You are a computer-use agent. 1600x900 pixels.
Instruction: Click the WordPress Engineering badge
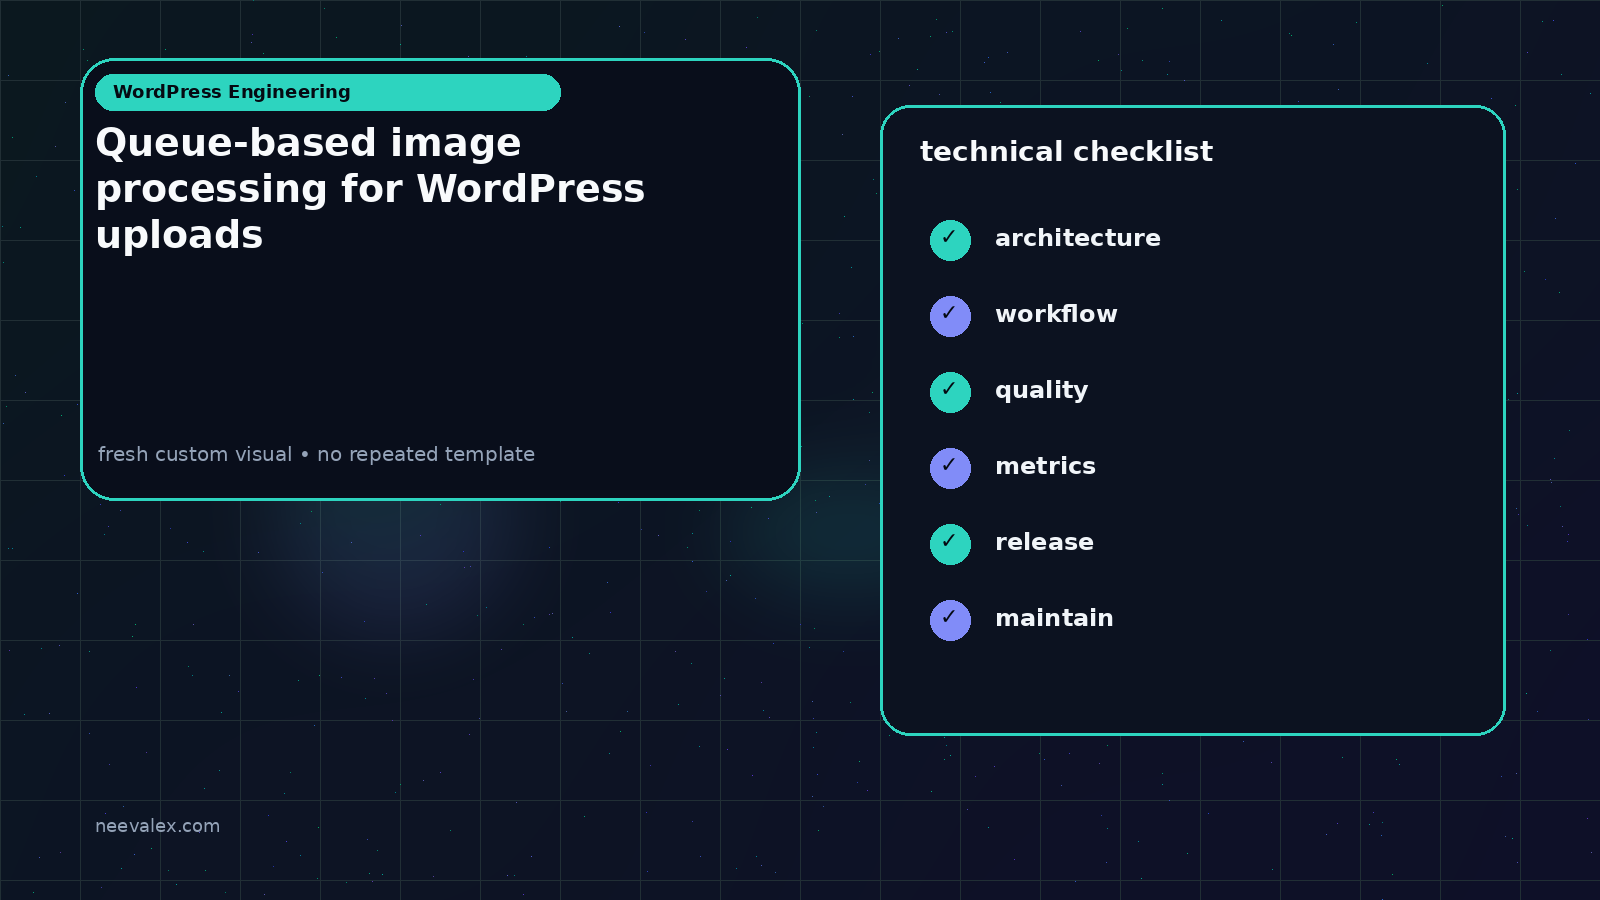(328, 92)
